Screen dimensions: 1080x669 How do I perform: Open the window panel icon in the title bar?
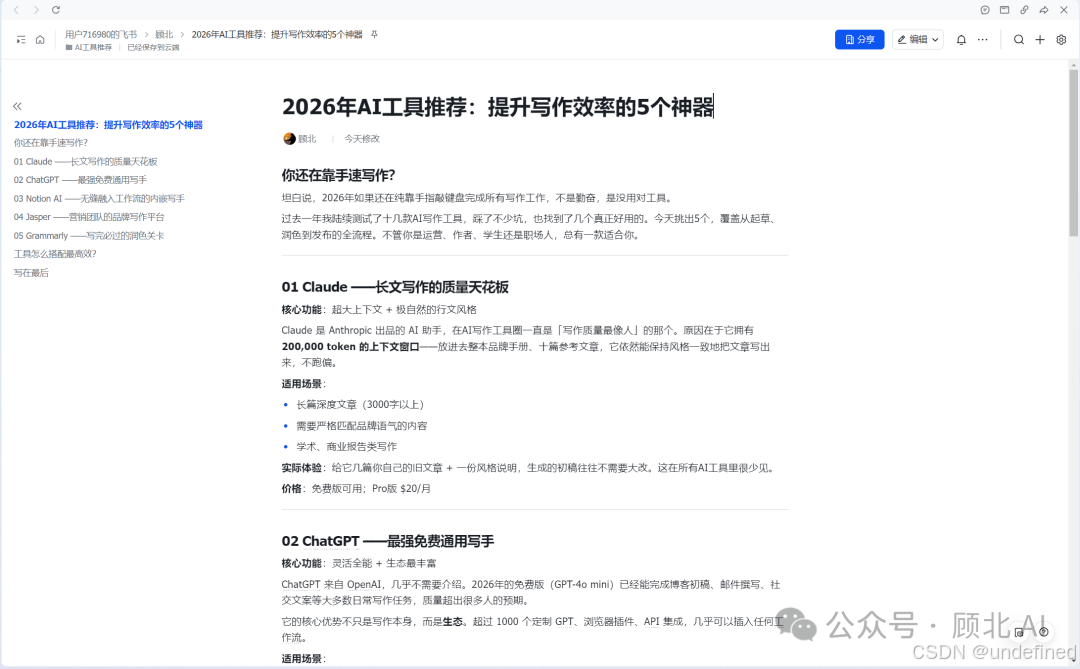pyautogui.click(x=1004, y=10)
